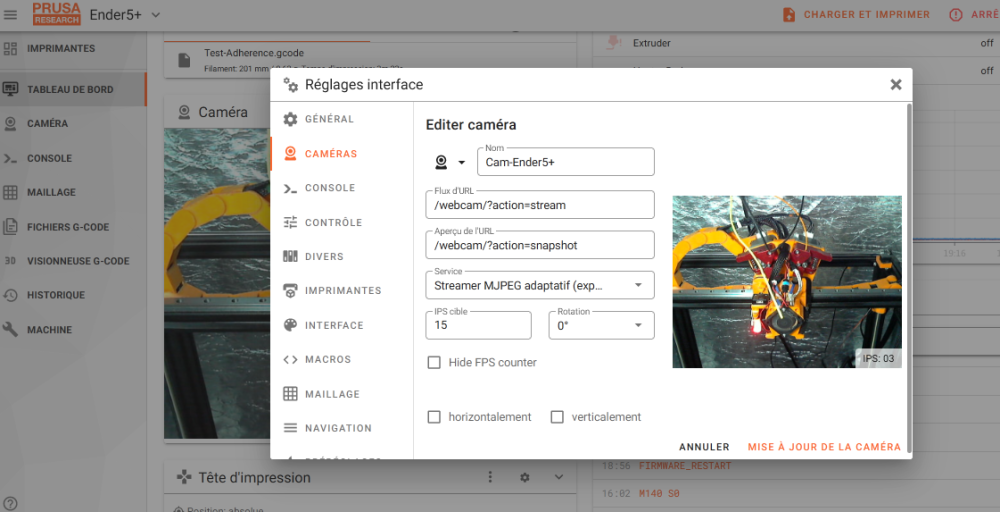Open the hamburger navigation menu icon

point(10,14)
